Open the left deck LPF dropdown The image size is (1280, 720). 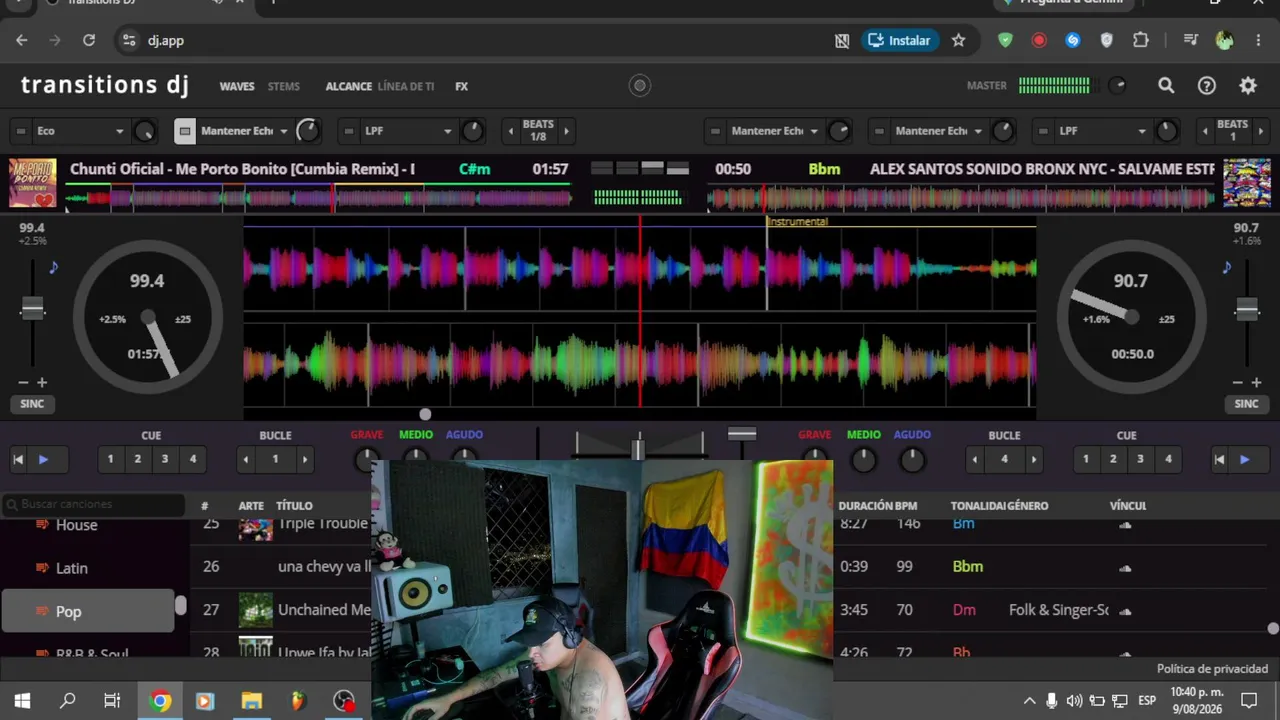(409, 131)
